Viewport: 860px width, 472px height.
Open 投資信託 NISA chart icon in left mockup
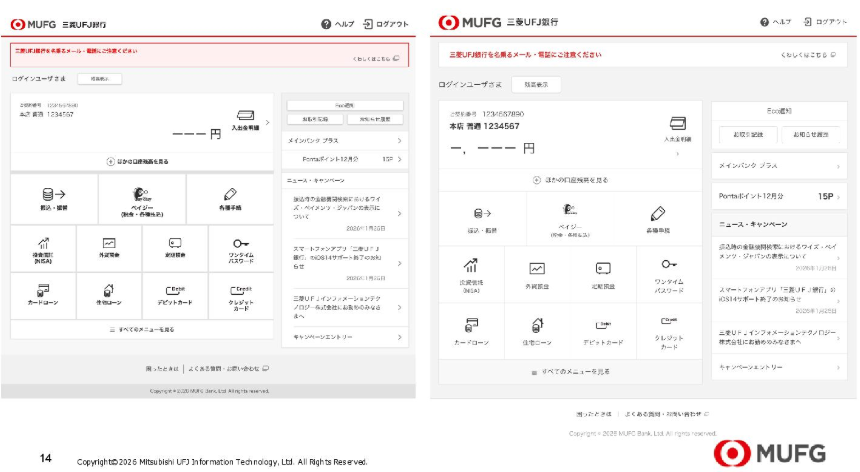point(43,243)
